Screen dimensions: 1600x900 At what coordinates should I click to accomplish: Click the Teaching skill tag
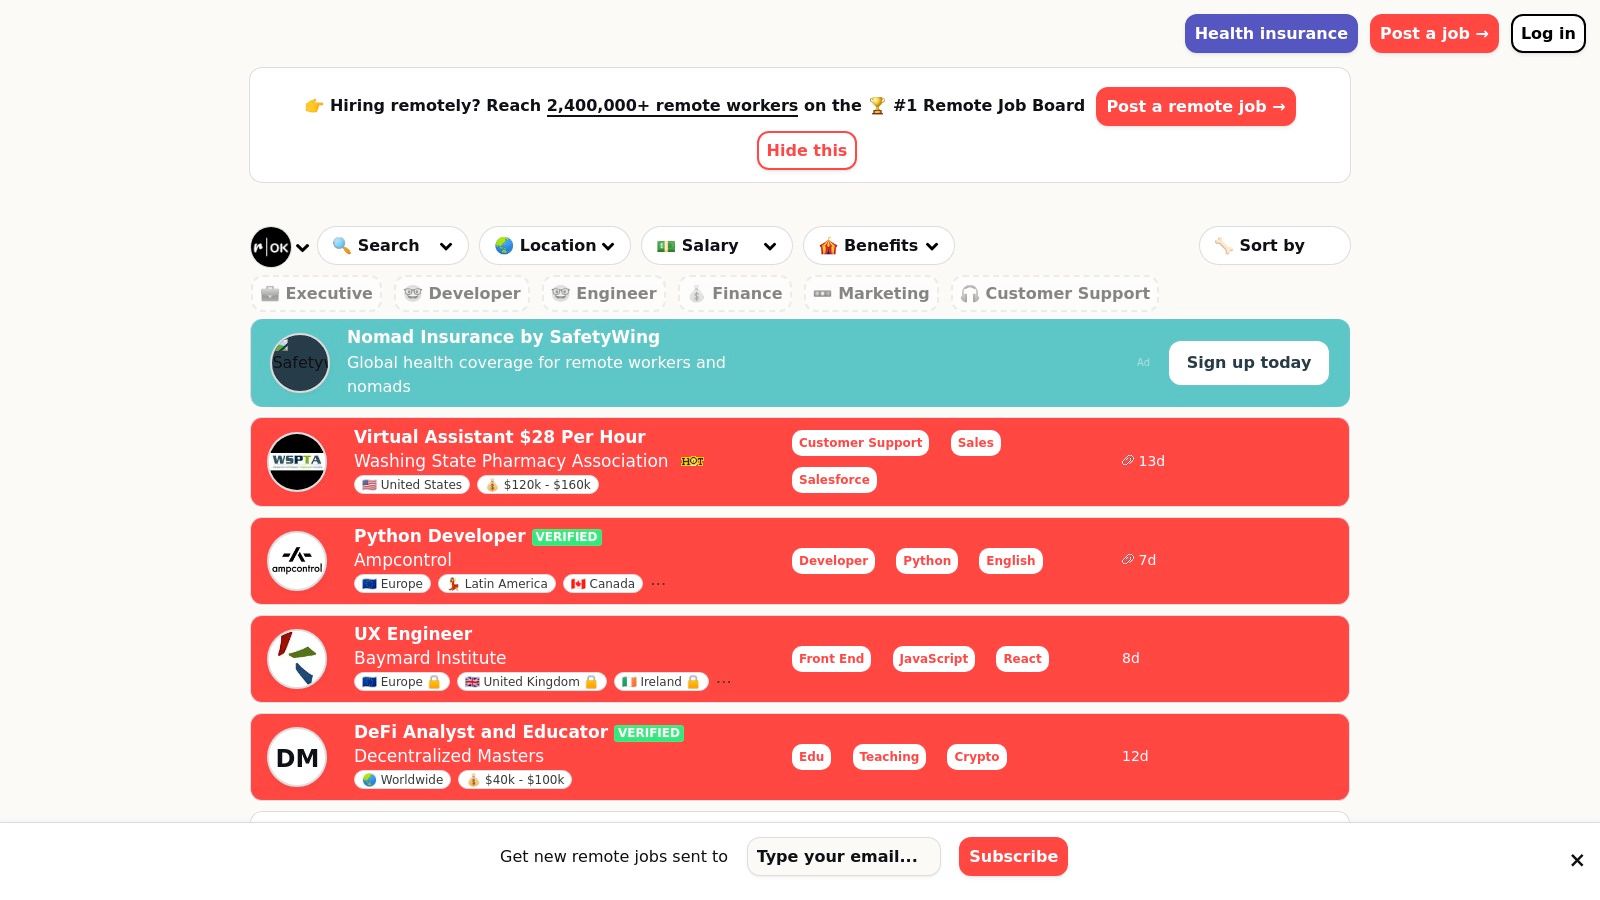889,757
